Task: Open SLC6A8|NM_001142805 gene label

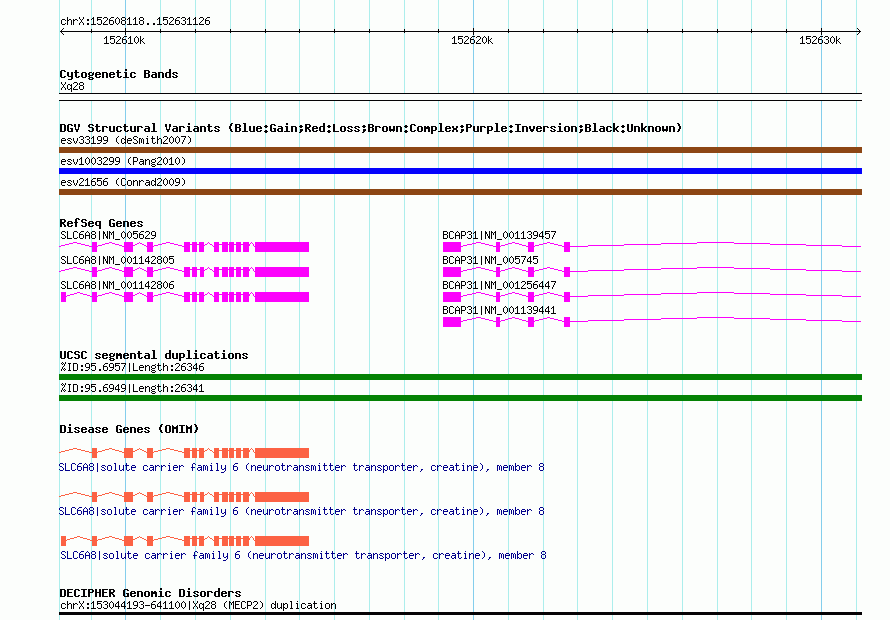Action: point(117,260)
